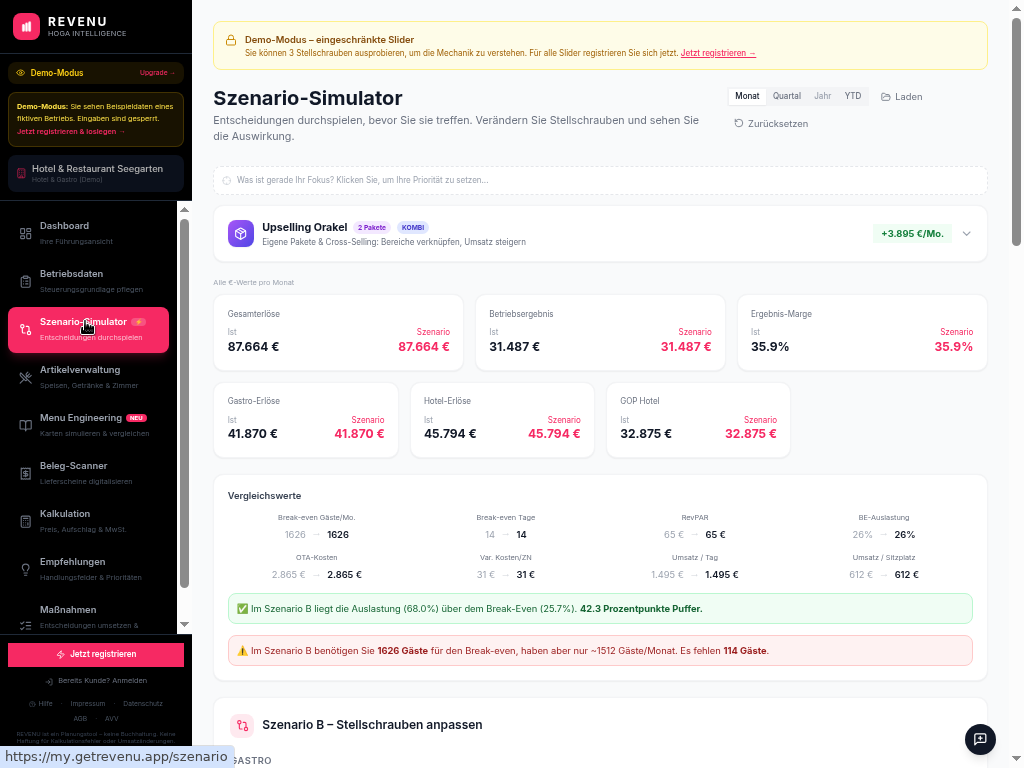1024x768 pixels.
Task: Open the Kalkulation calculator icon
Action: click(26, 521)
